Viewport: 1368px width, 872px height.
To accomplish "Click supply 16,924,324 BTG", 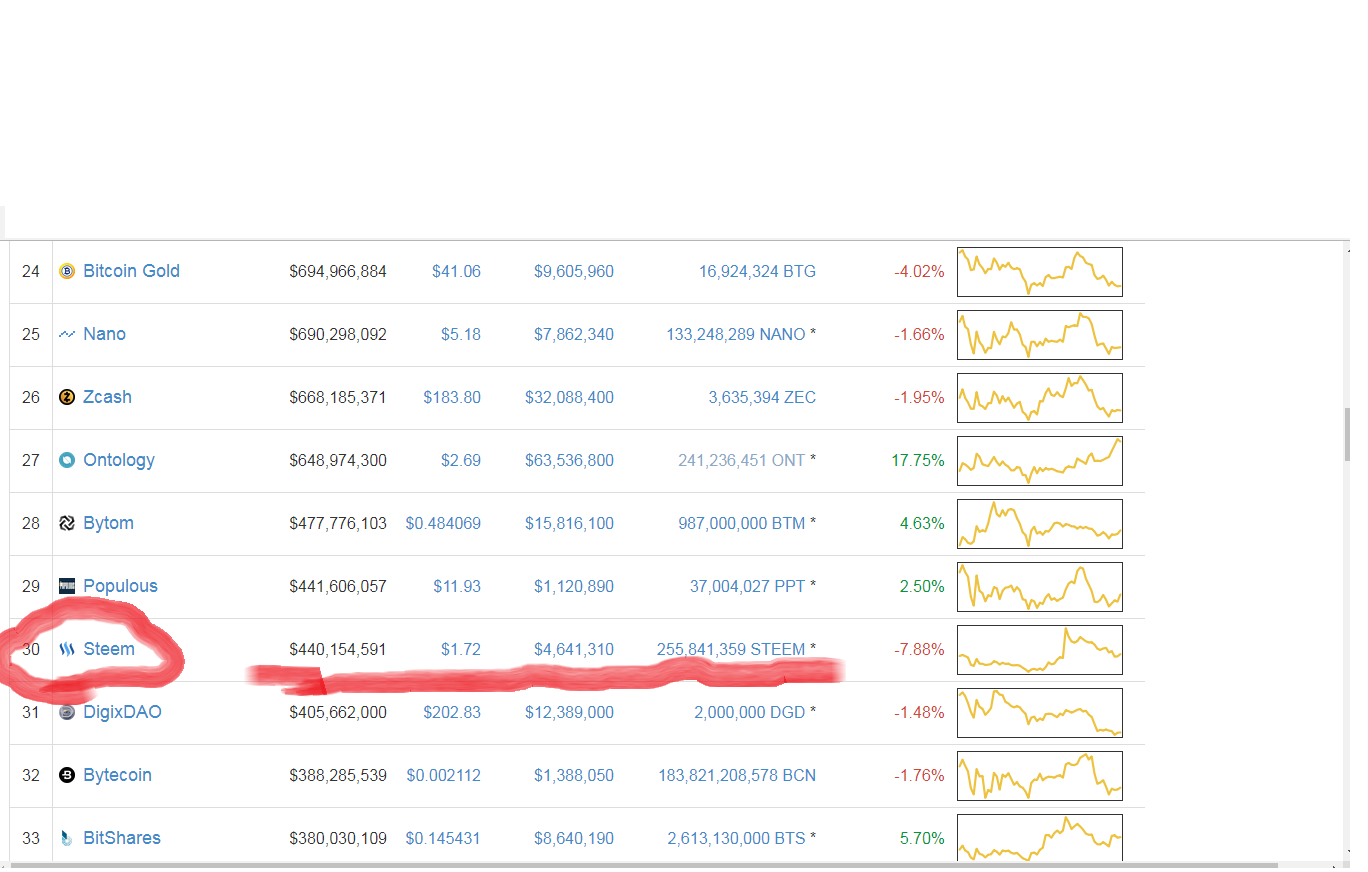I will [x=757, y=271].
